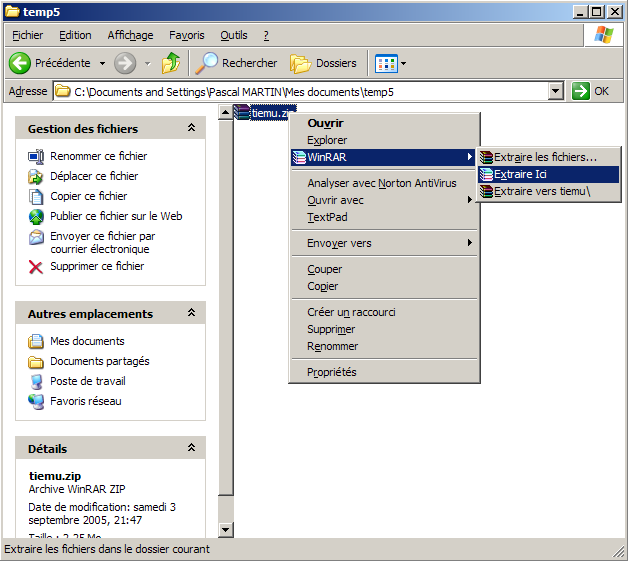Click the Windows flag logo
This screenshot has height=561, width=628.
[x=604, y=35]
